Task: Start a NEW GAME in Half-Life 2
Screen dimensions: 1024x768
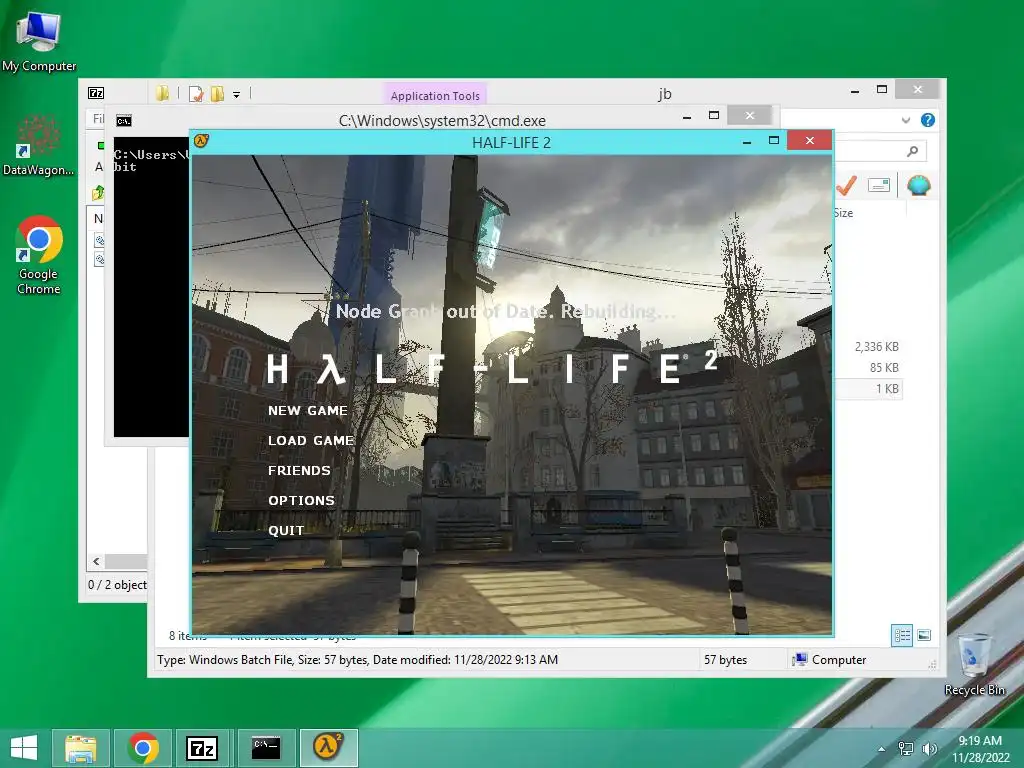Action: [x=308, y=411]
